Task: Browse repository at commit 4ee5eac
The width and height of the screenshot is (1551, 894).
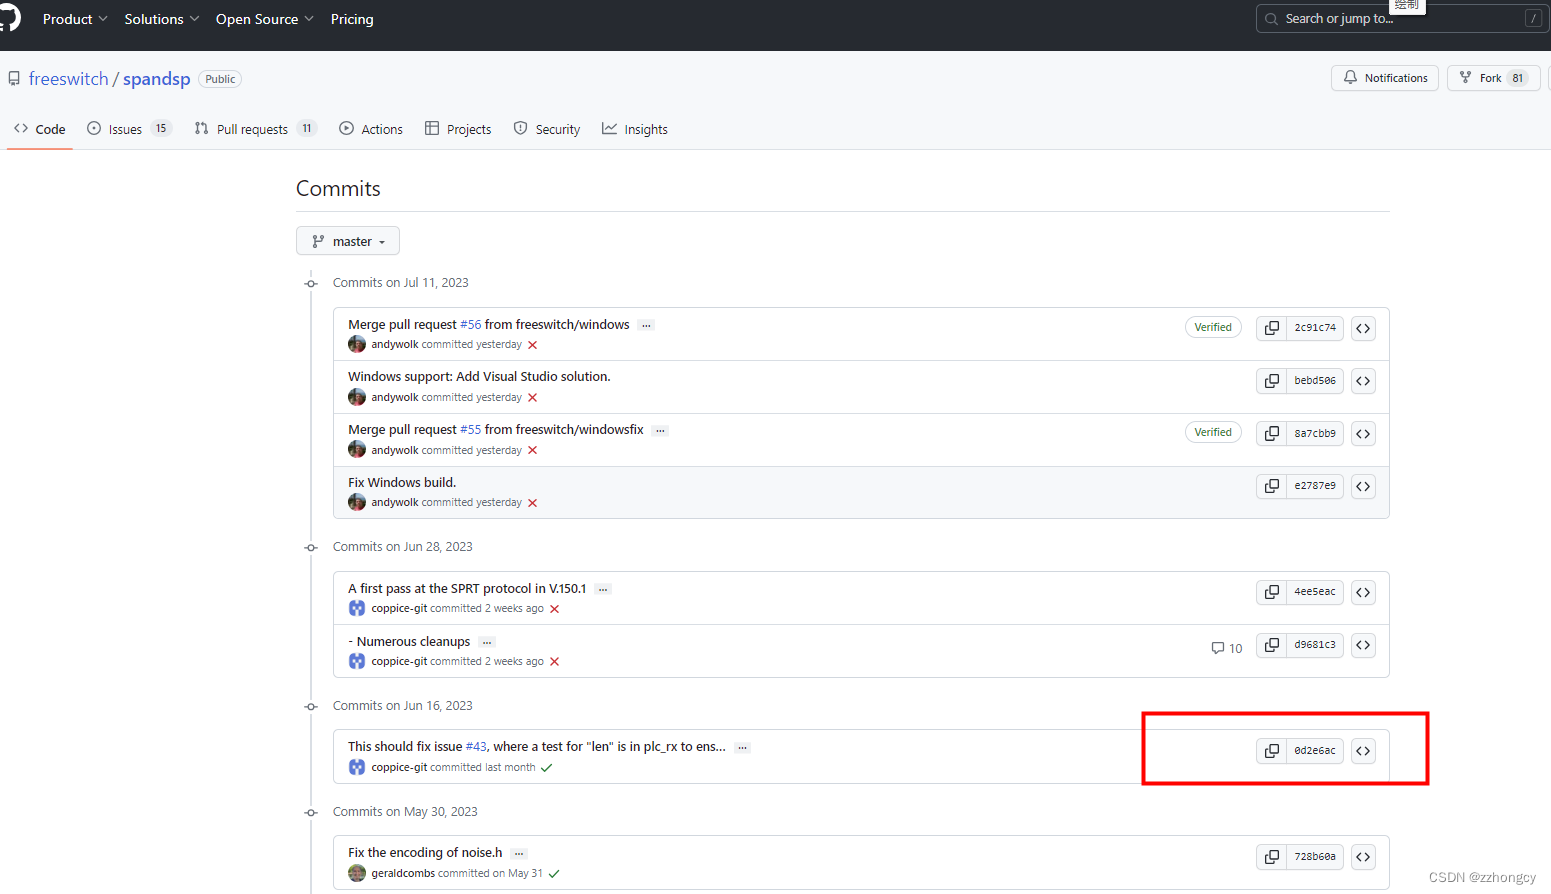Action: pos(1363,592)
